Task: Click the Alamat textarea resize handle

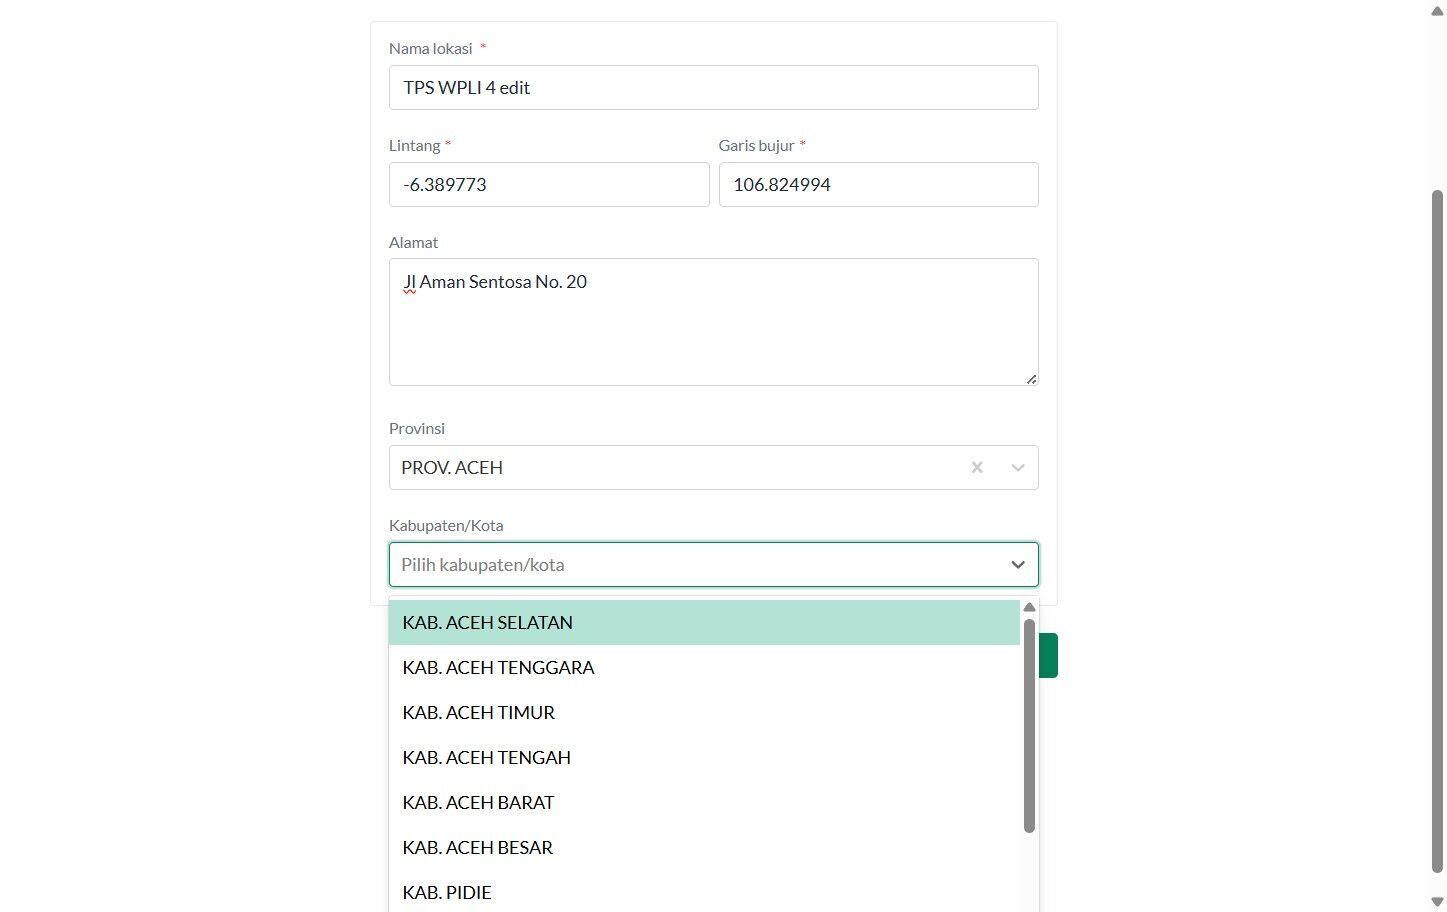Action: point(1031,378)
